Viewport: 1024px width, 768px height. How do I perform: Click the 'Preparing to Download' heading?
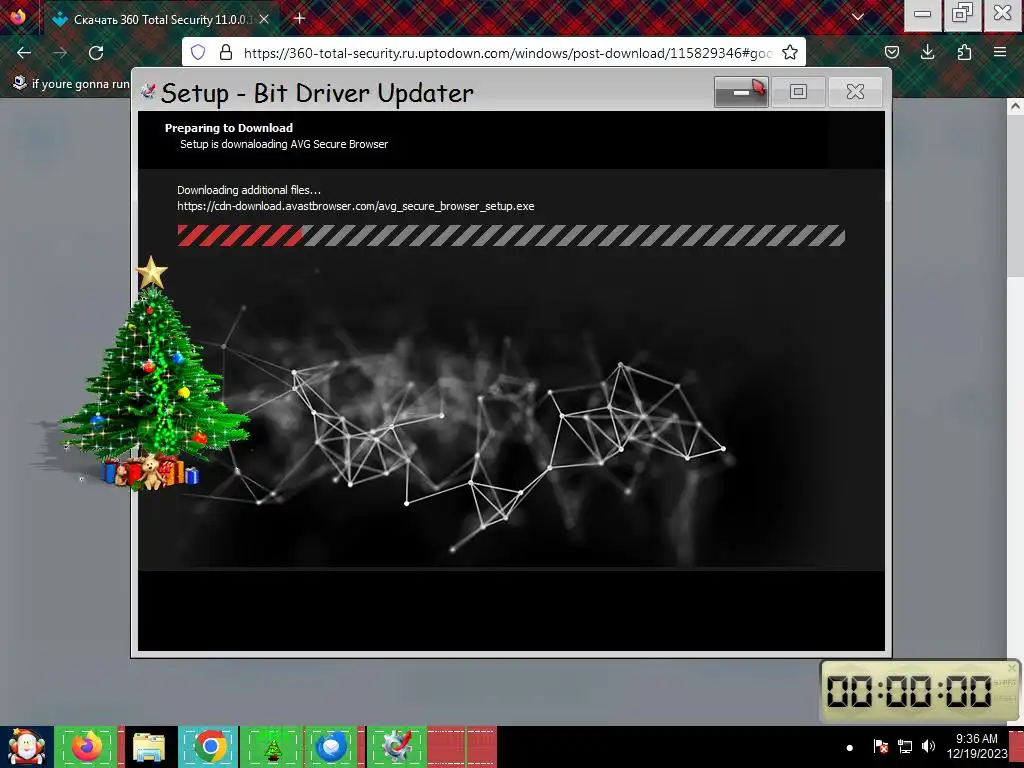click(229, 128)
